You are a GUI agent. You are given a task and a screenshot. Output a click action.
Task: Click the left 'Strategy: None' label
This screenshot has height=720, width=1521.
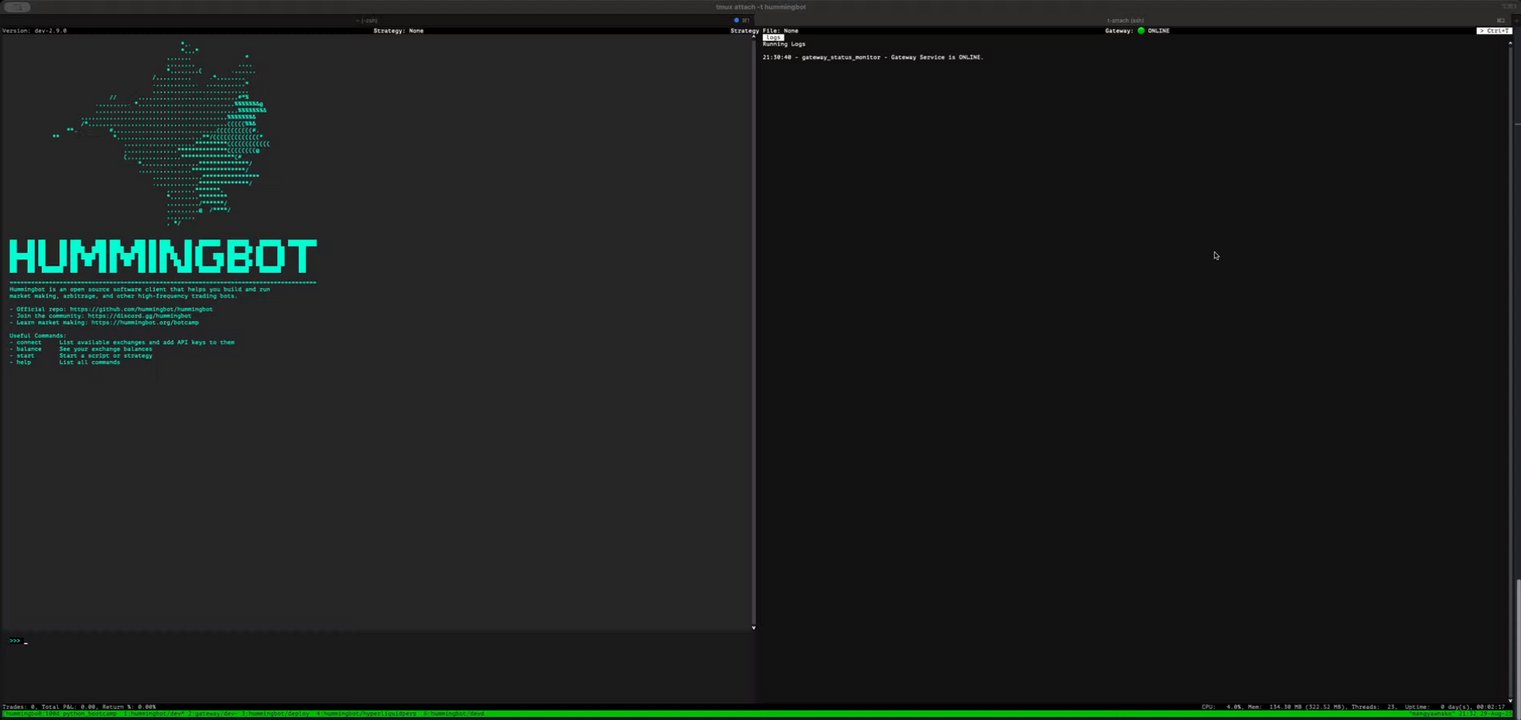tap(398, 31)
